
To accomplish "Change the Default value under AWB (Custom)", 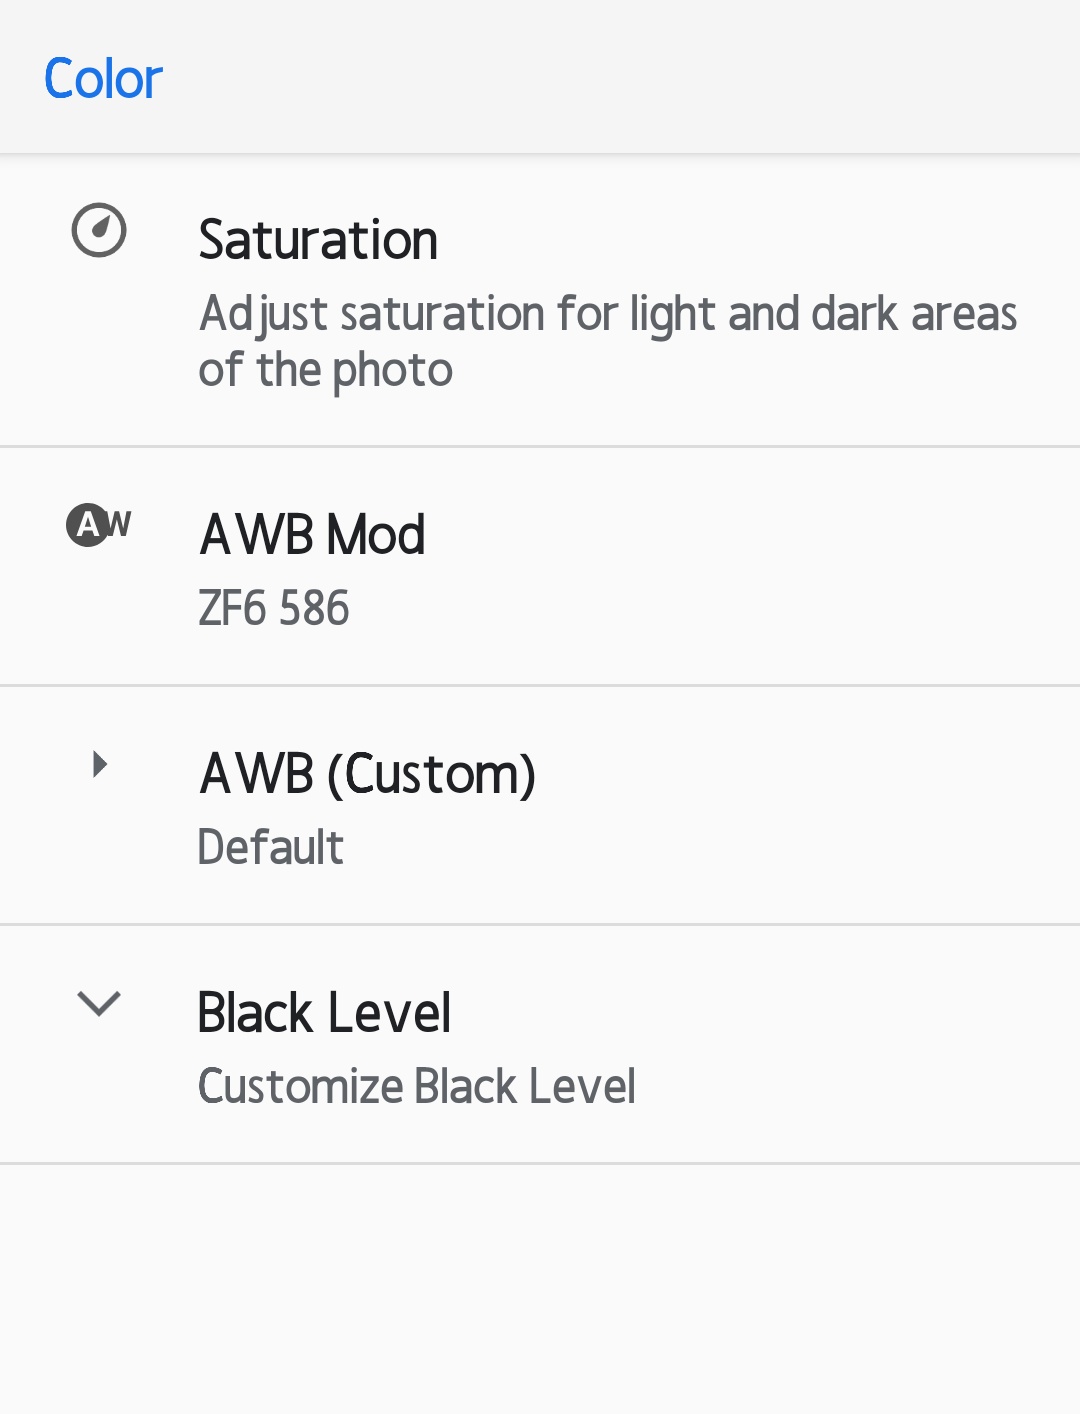I will point(270,848).
